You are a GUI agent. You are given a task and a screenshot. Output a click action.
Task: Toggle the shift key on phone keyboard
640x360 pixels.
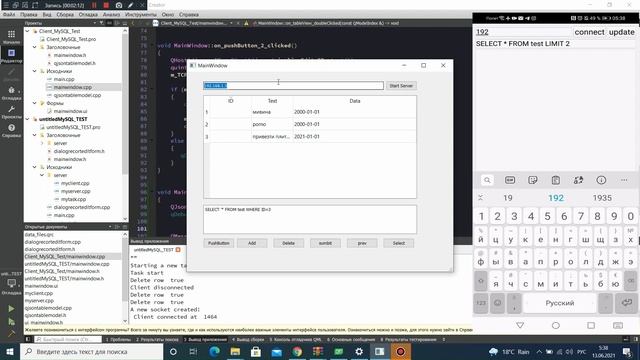tap(481, 281)
